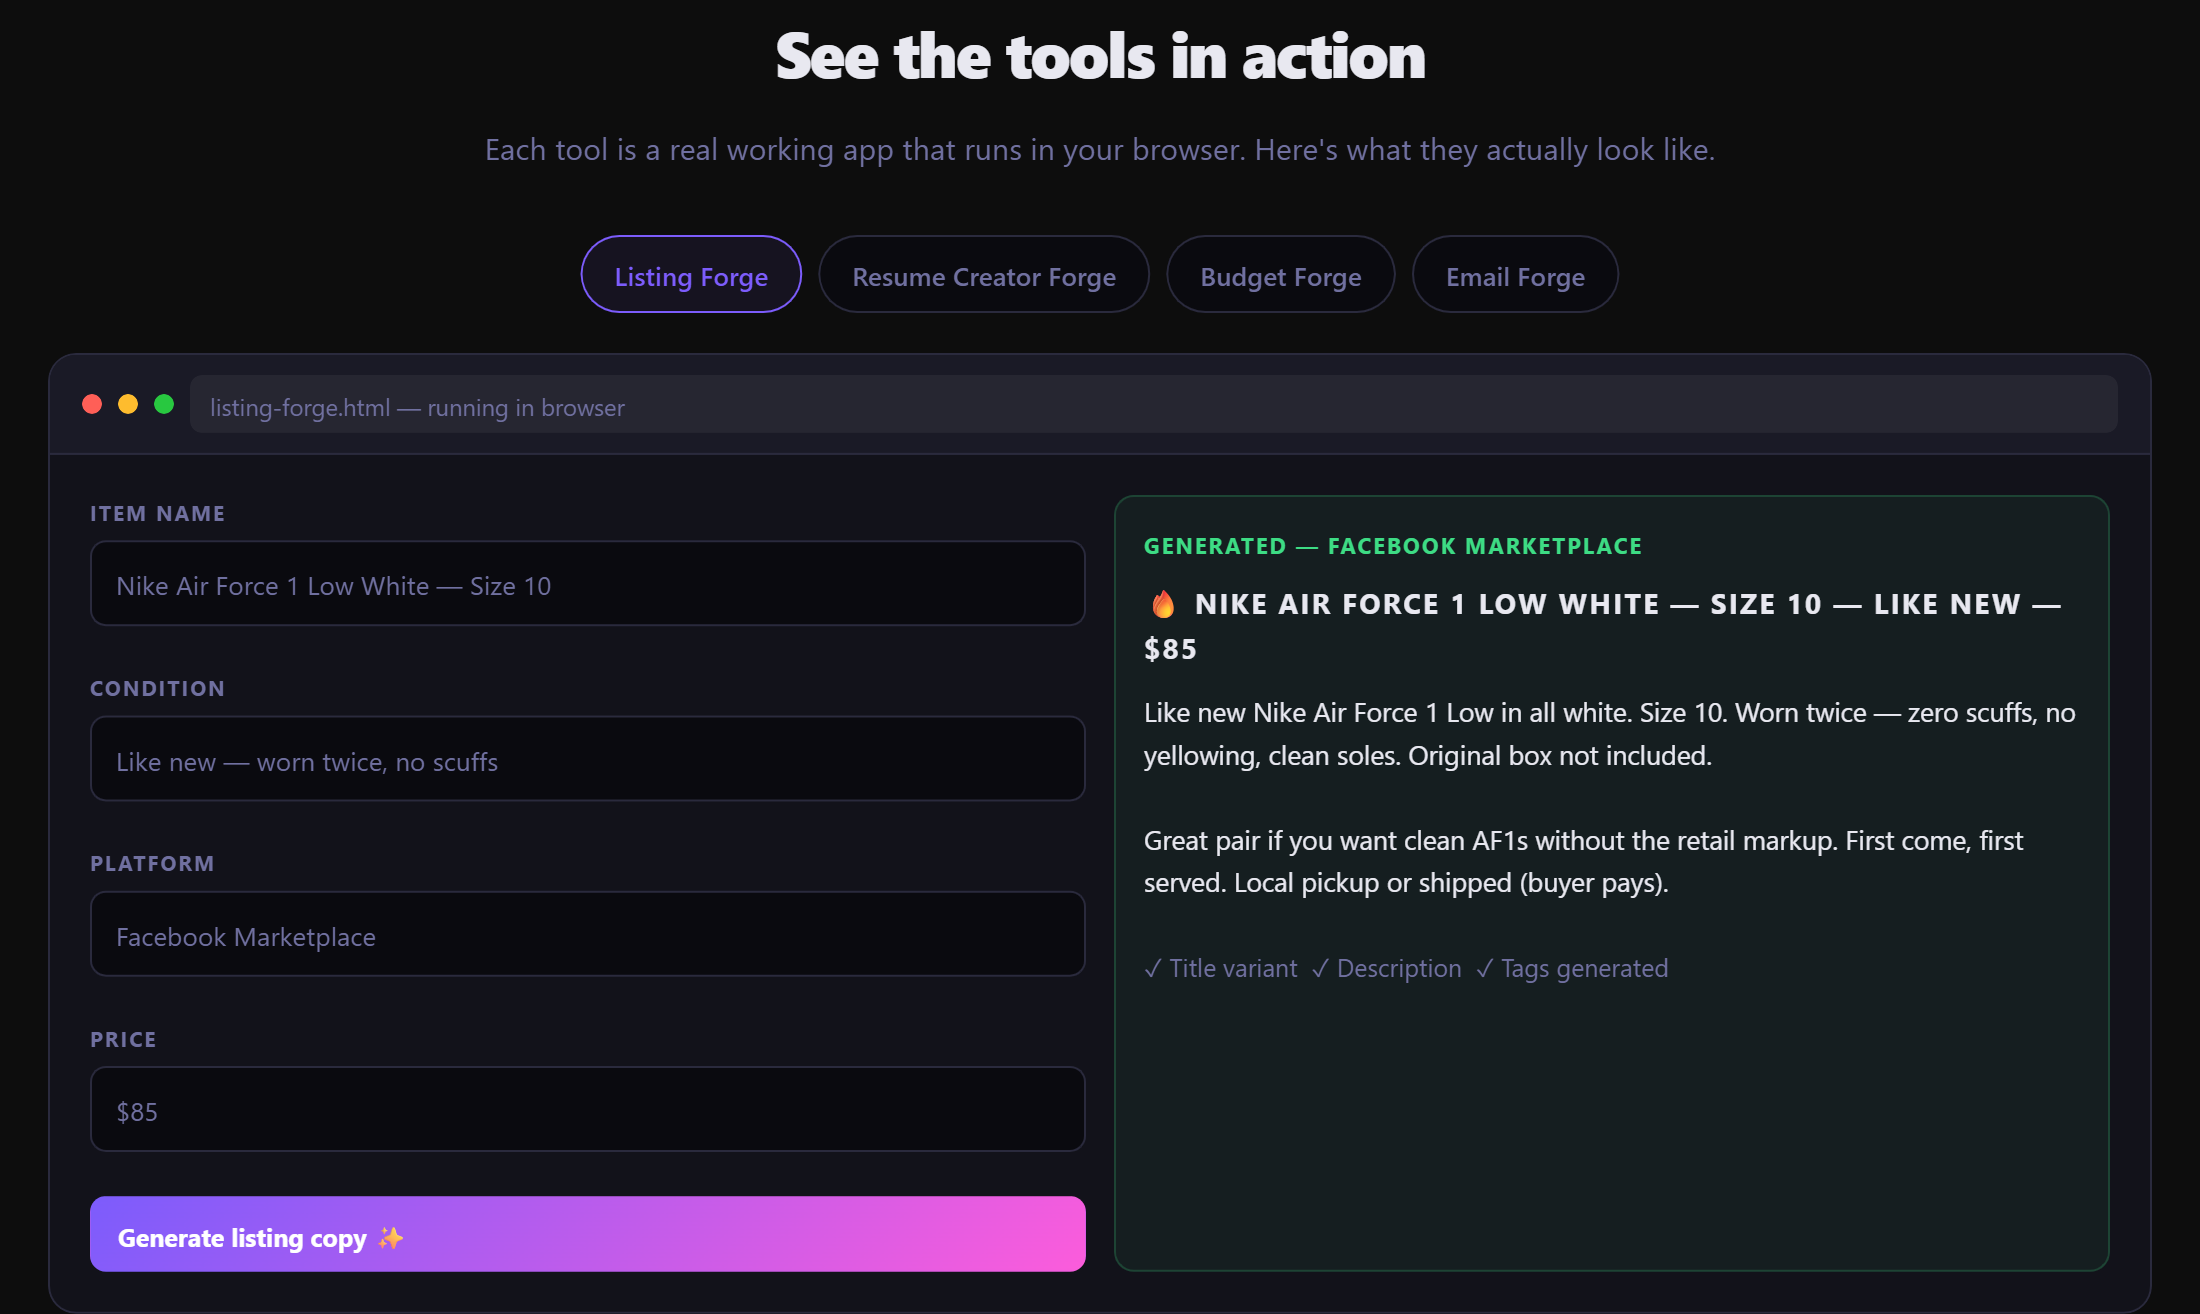The width and height of the screenshot is (2200, 1314).
Task: Click the Price field showing $85
Action: tap(587, 1109)
